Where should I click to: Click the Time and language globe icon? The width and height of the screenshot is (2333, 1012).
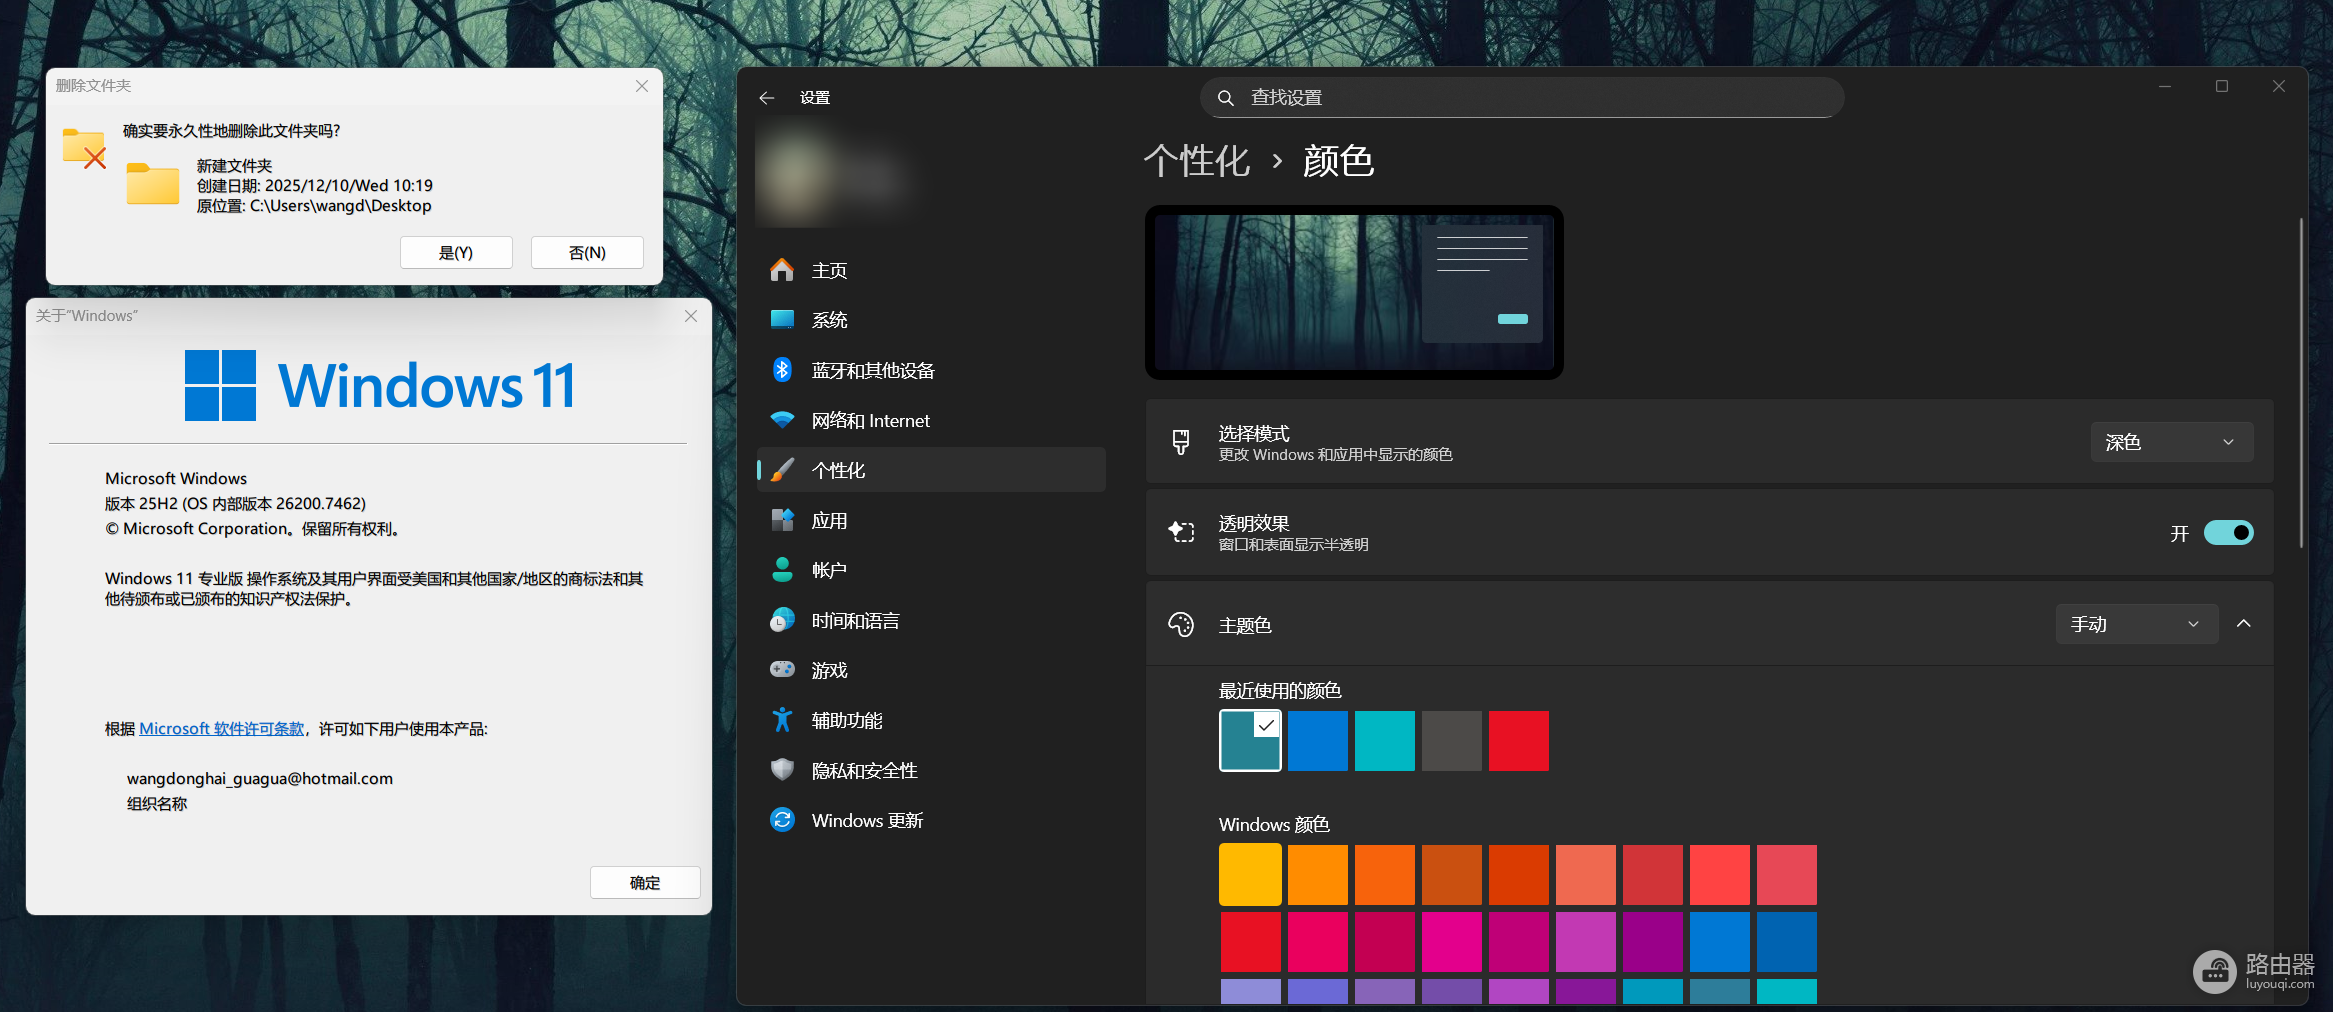tap(782, 620)
